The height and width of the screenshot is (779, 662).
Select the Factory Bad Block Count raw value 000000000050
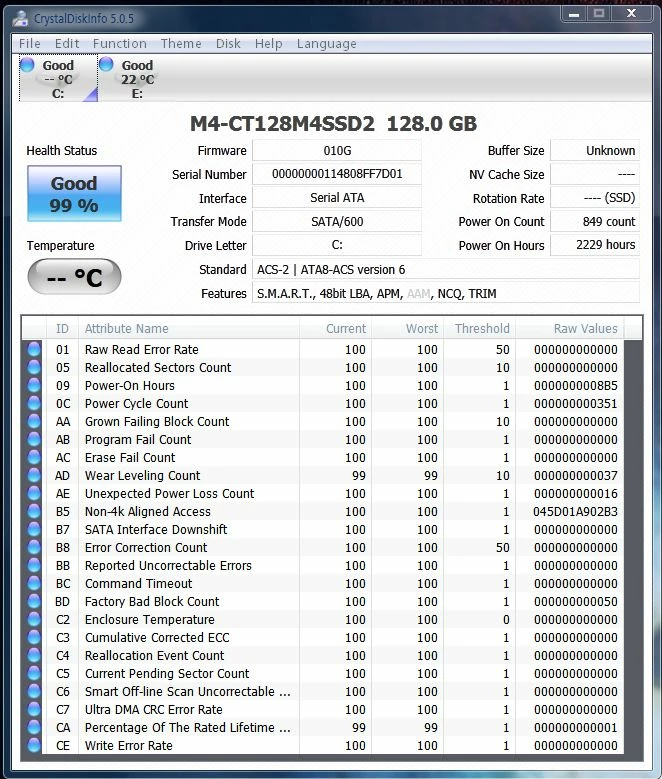[576, 601]
